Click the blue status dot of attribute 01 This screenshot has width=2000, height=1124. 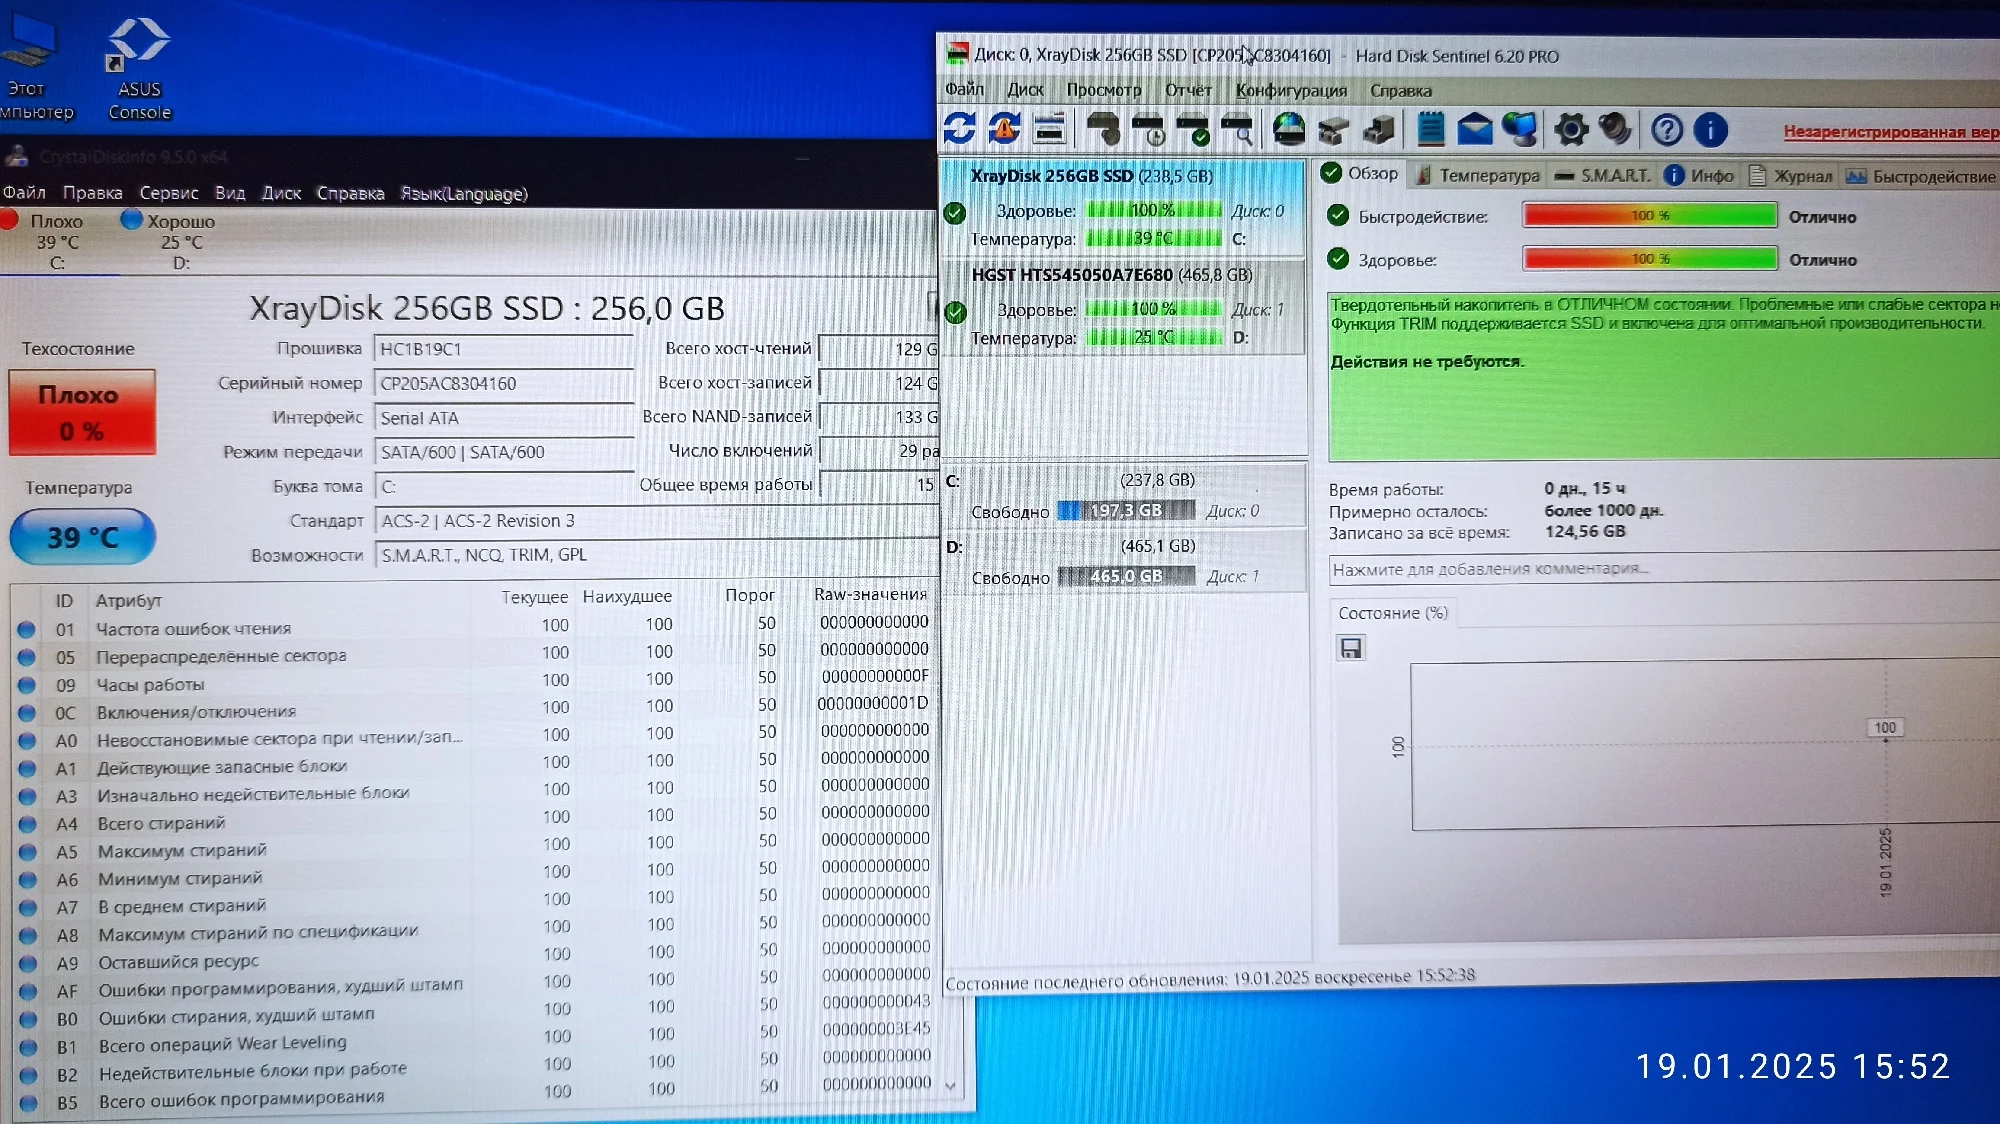tap(26, 630)
